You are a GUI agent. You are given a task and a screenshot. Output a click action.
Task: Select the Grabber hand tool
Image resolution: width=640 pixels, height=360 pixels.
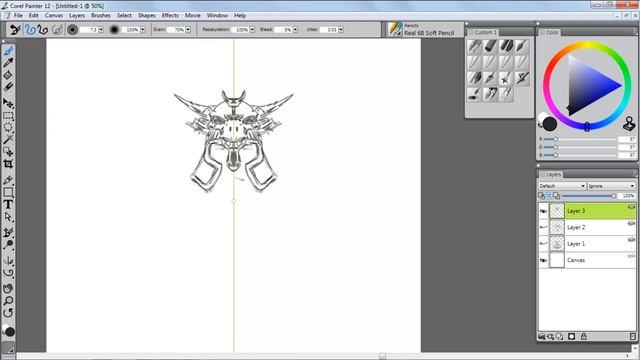[x=8, y=289]
